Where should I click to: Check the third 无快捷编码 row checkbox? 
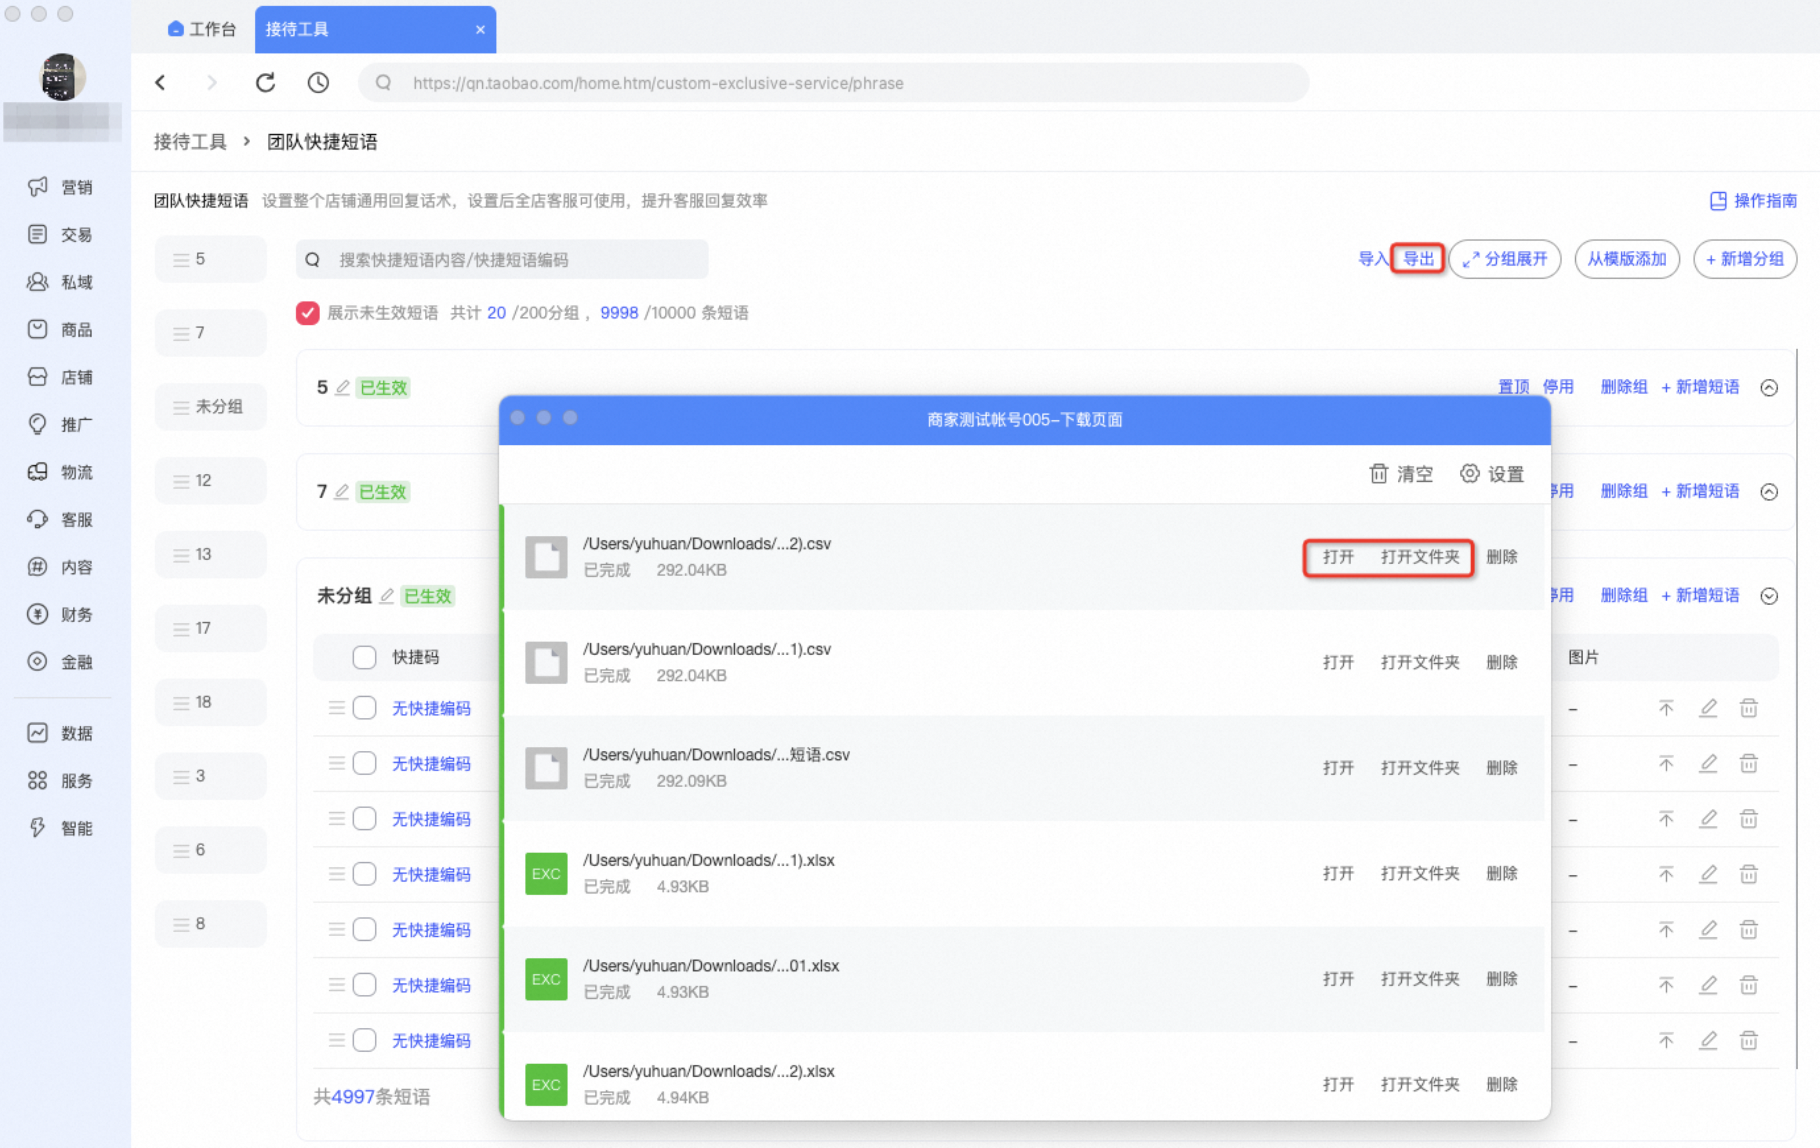pos(364,819)
